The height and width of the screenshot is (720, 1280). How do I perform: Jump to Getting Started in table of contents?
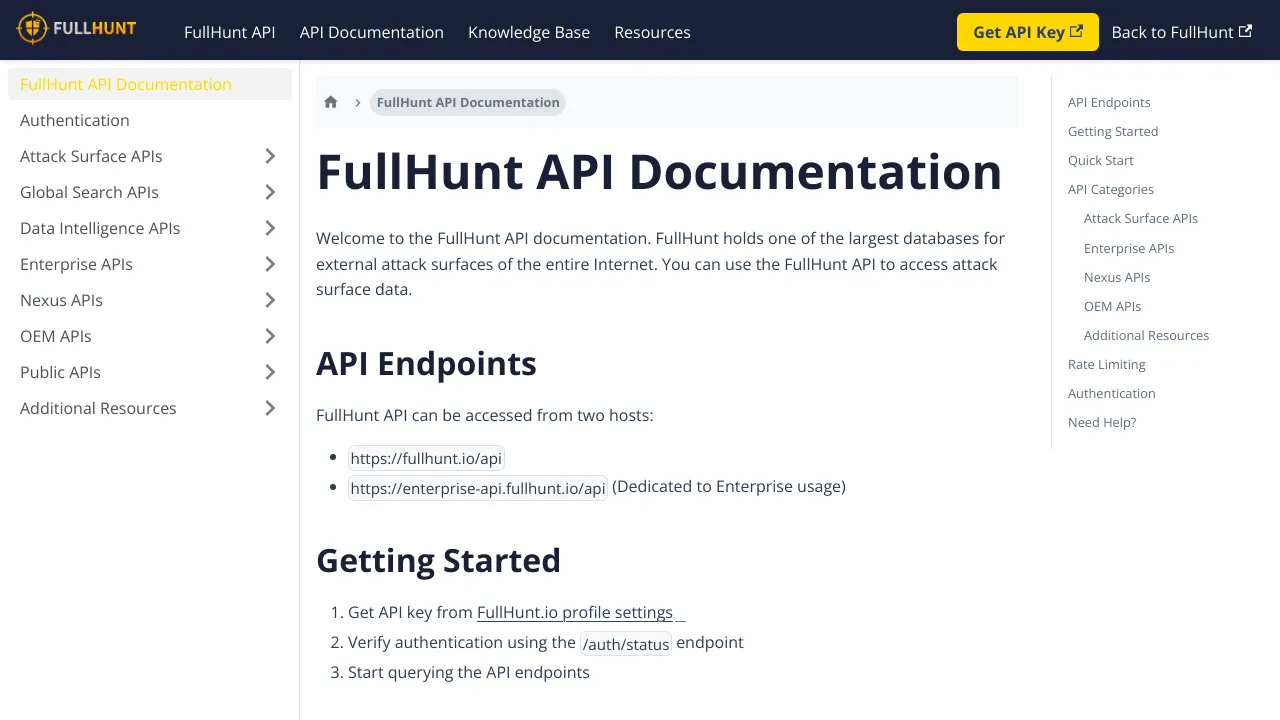[1113, 131]
